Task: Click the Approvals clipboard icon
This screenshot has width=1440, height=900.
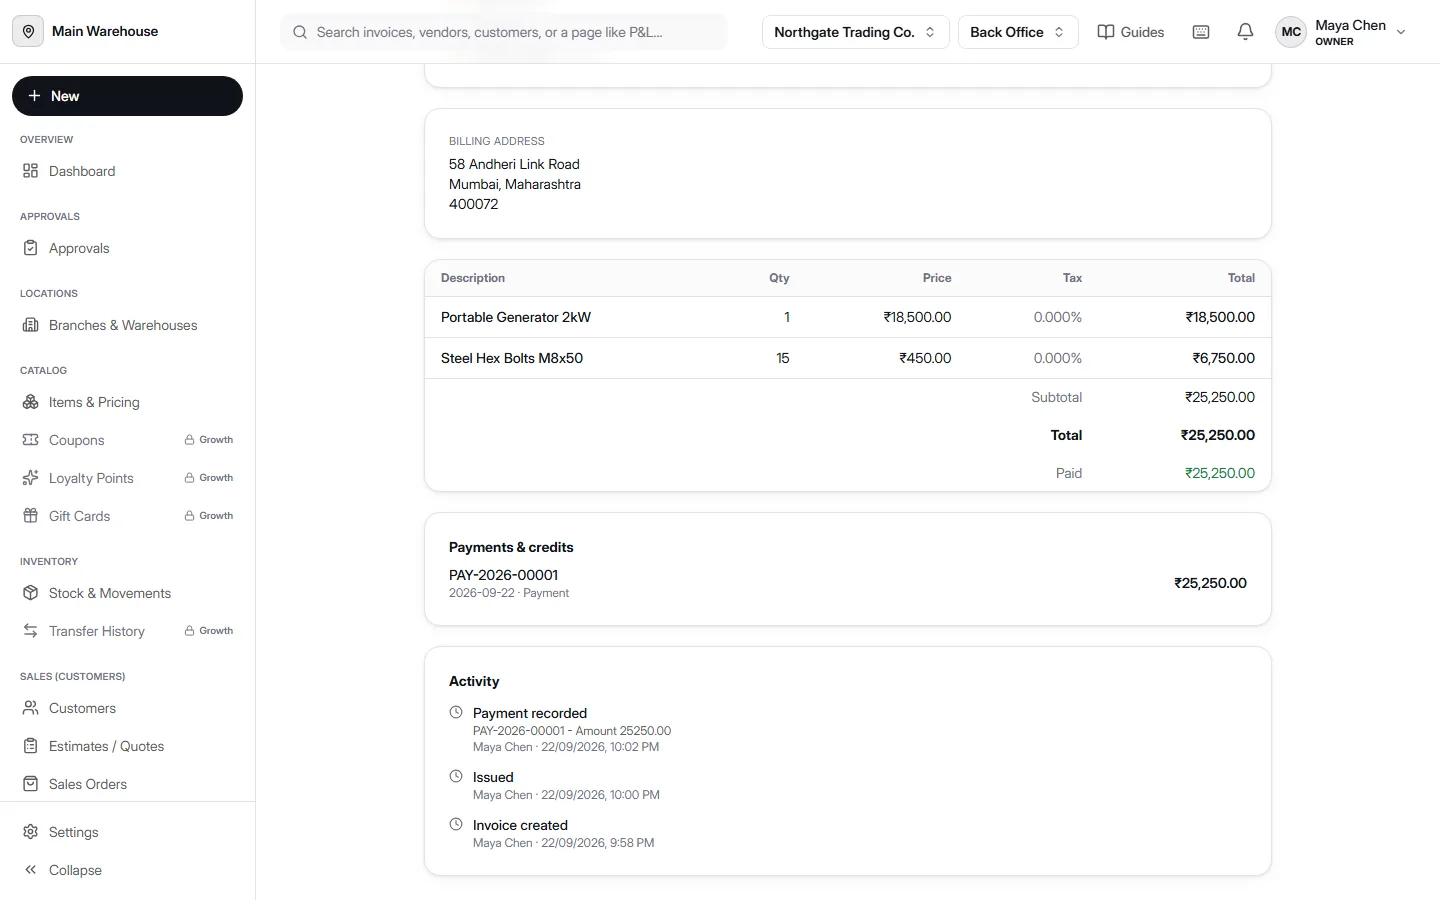Action: coord(31,248)
